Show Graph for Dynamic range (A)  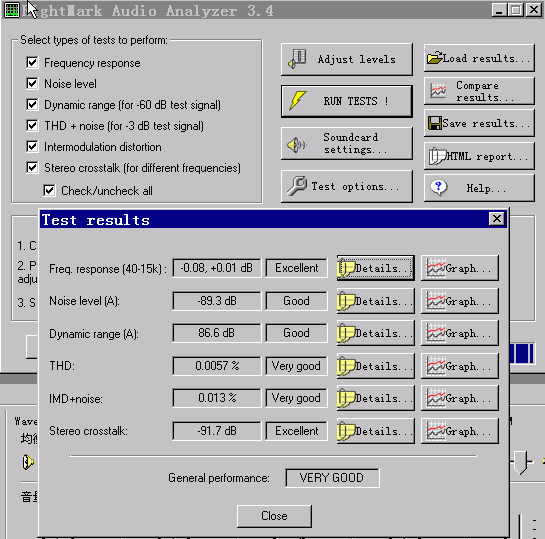(x=460, y=333)
